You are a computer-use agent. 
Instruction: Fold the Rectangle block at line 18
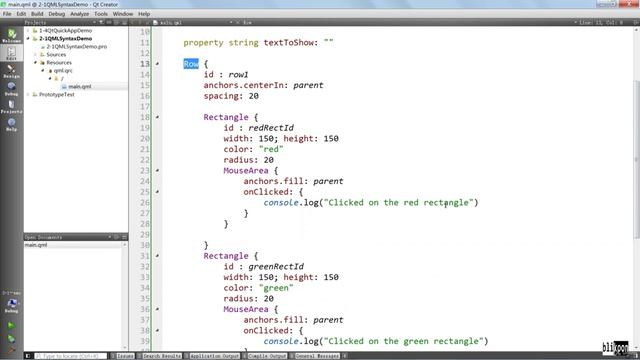coord(157,117)
